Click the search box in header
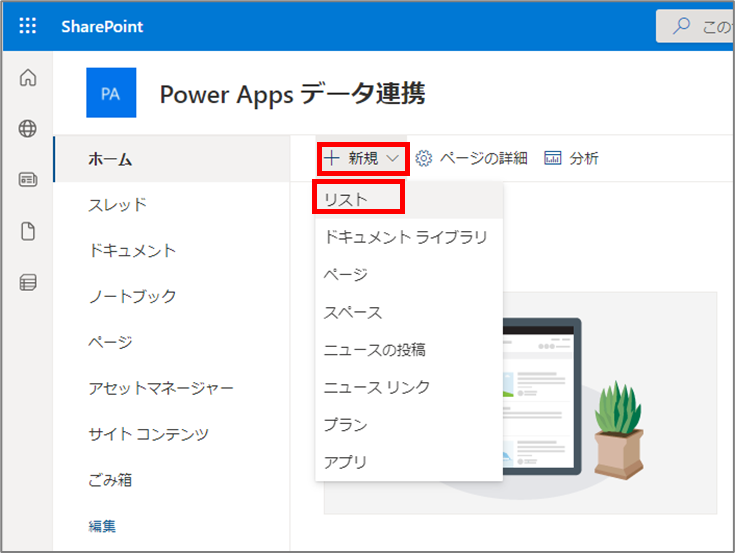 tap(695, 26)
